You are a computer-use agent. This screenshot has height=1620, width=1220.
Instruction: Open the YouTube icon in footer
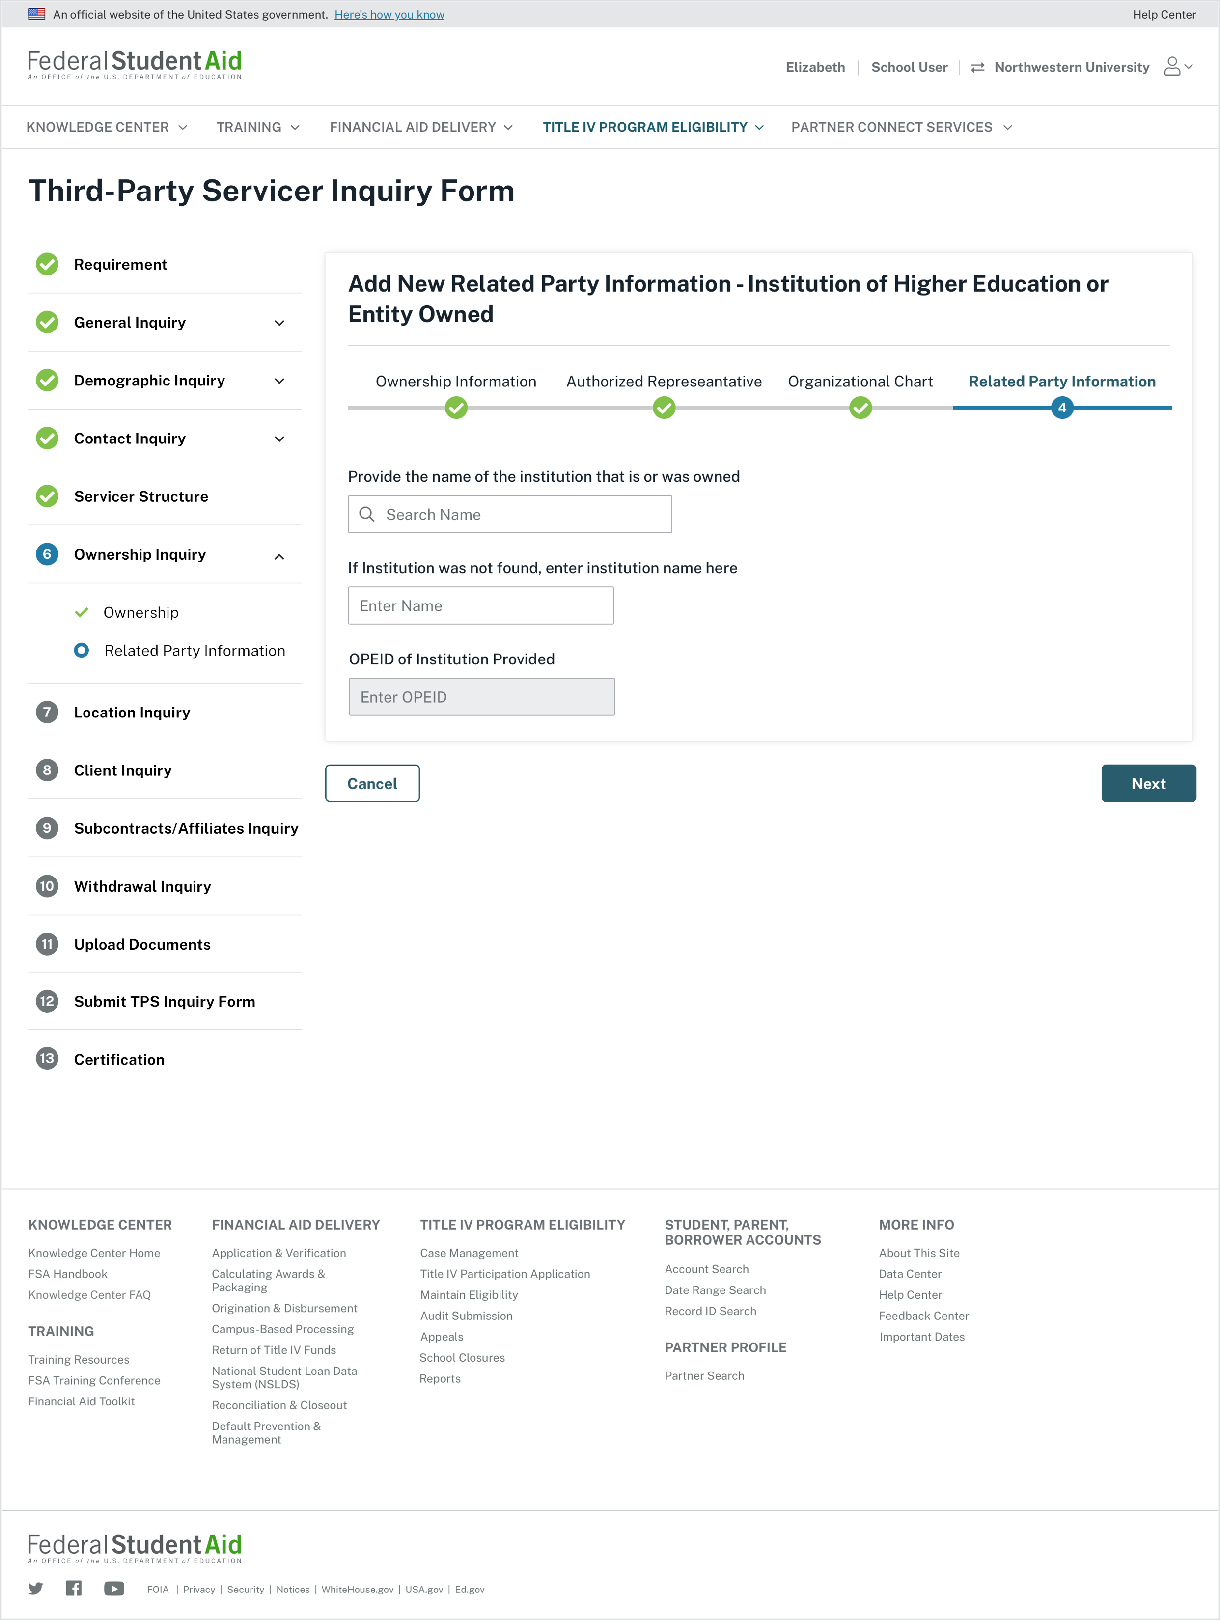click(x=114, y=1589)
